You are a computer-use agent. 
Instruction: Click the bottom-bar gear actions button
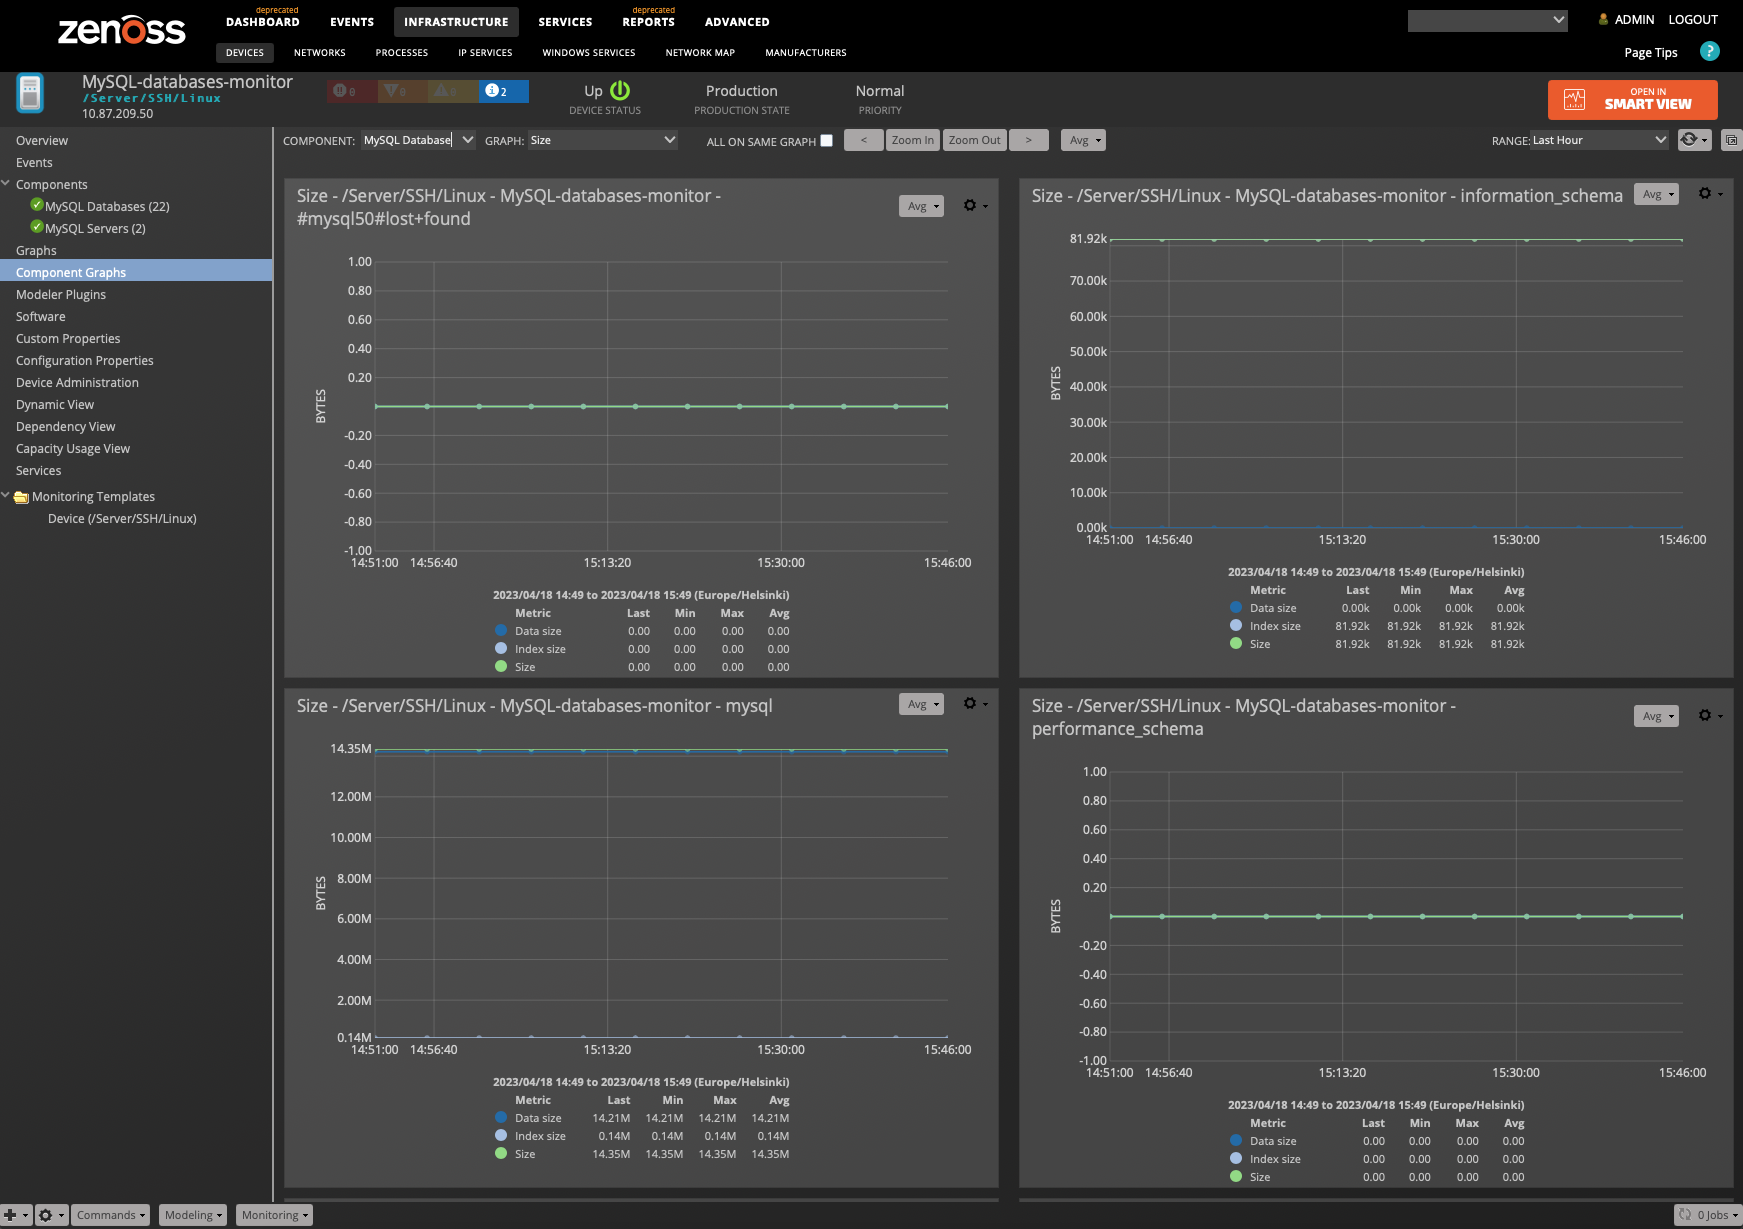[x=50, y=1215]
